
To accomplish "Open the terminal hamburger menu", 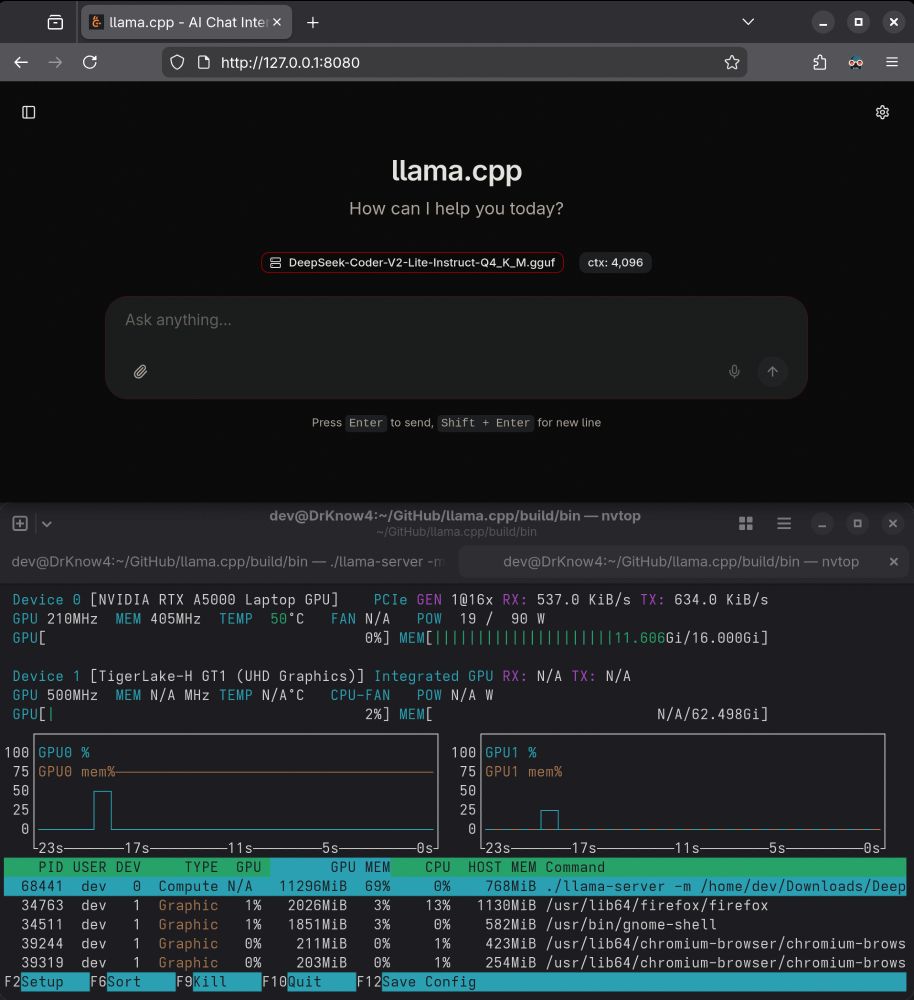I will (784, 523).
